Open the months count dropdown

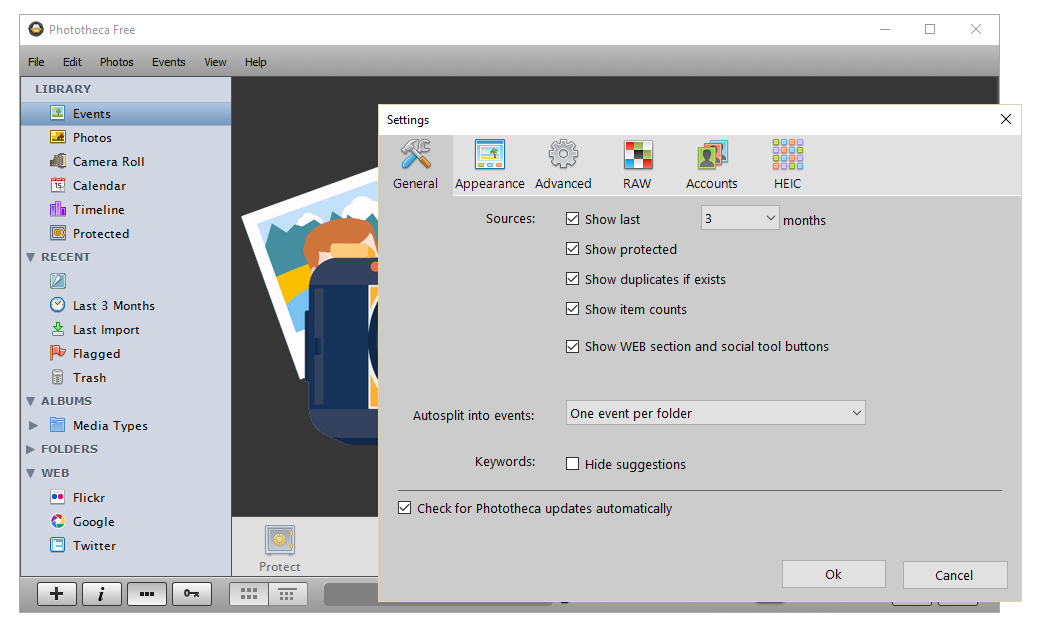(740, 218)
